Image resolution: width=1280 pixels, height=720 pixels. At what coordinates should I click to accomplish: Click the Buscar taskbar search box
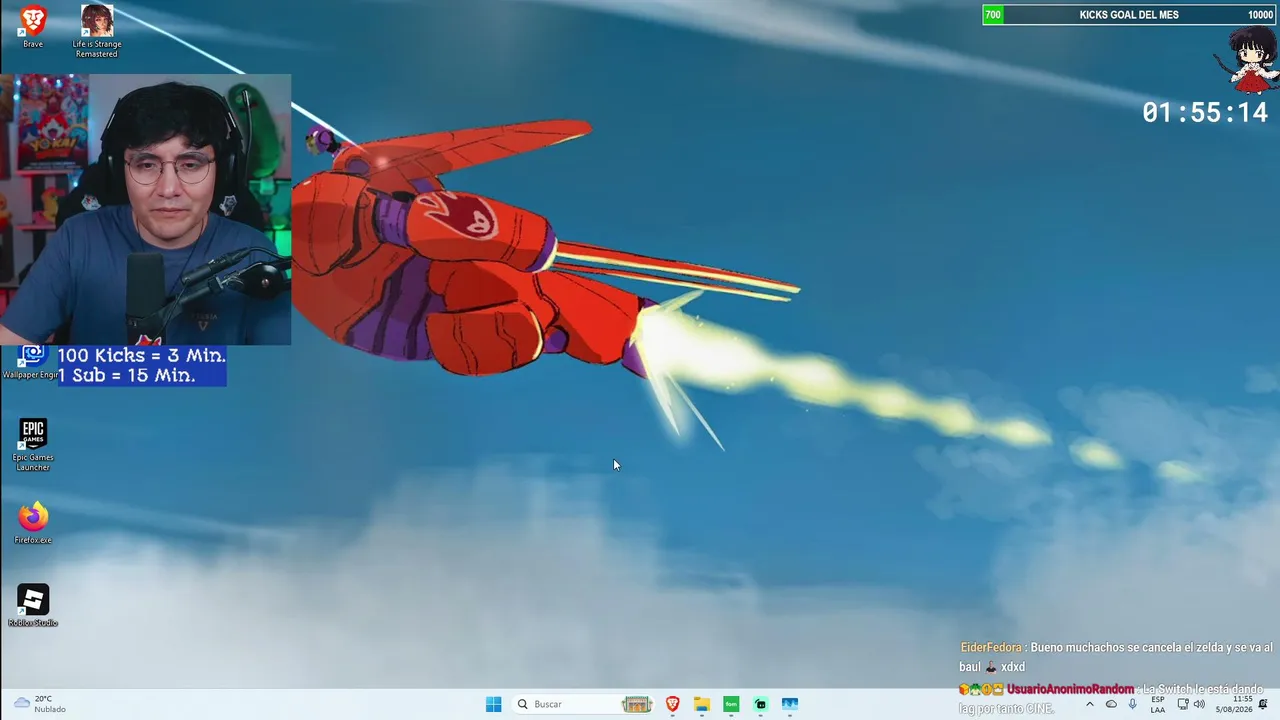coord(584,704)
